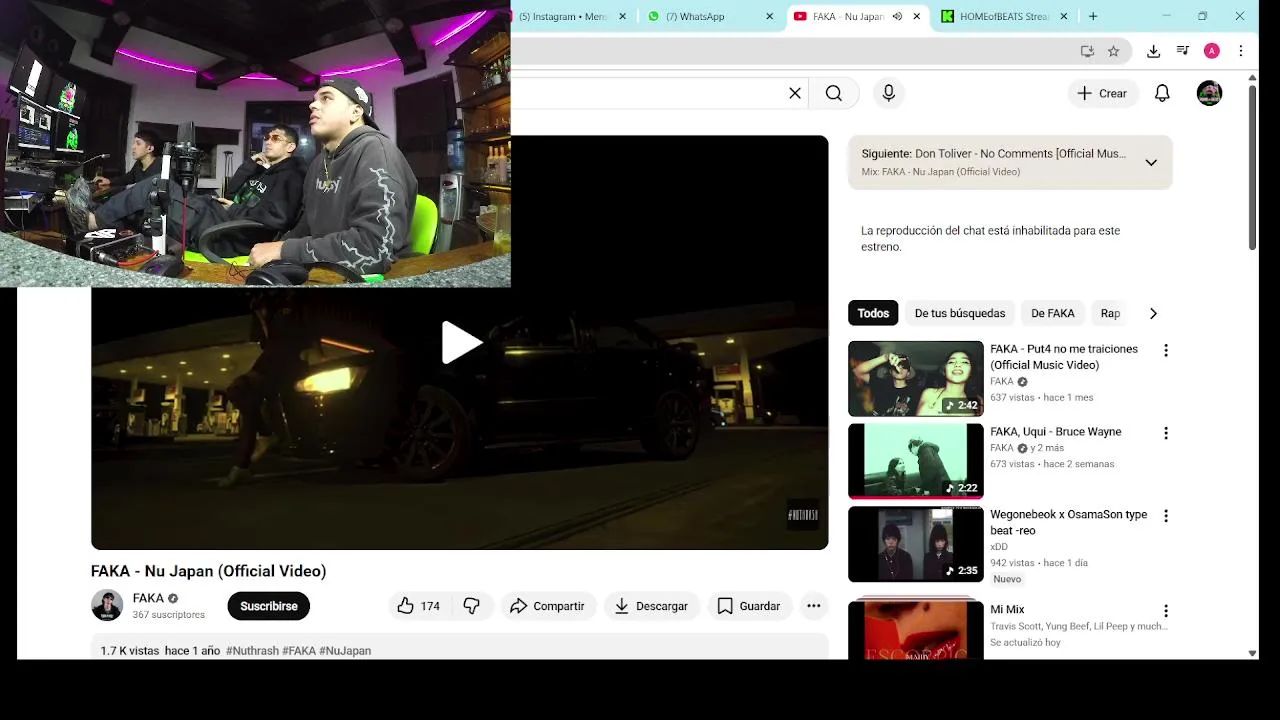Screen dimensions: 1280x720
Task: Open video title Wegonebeok x OsamaSon type beat
Action: (x=1069, y=522)
